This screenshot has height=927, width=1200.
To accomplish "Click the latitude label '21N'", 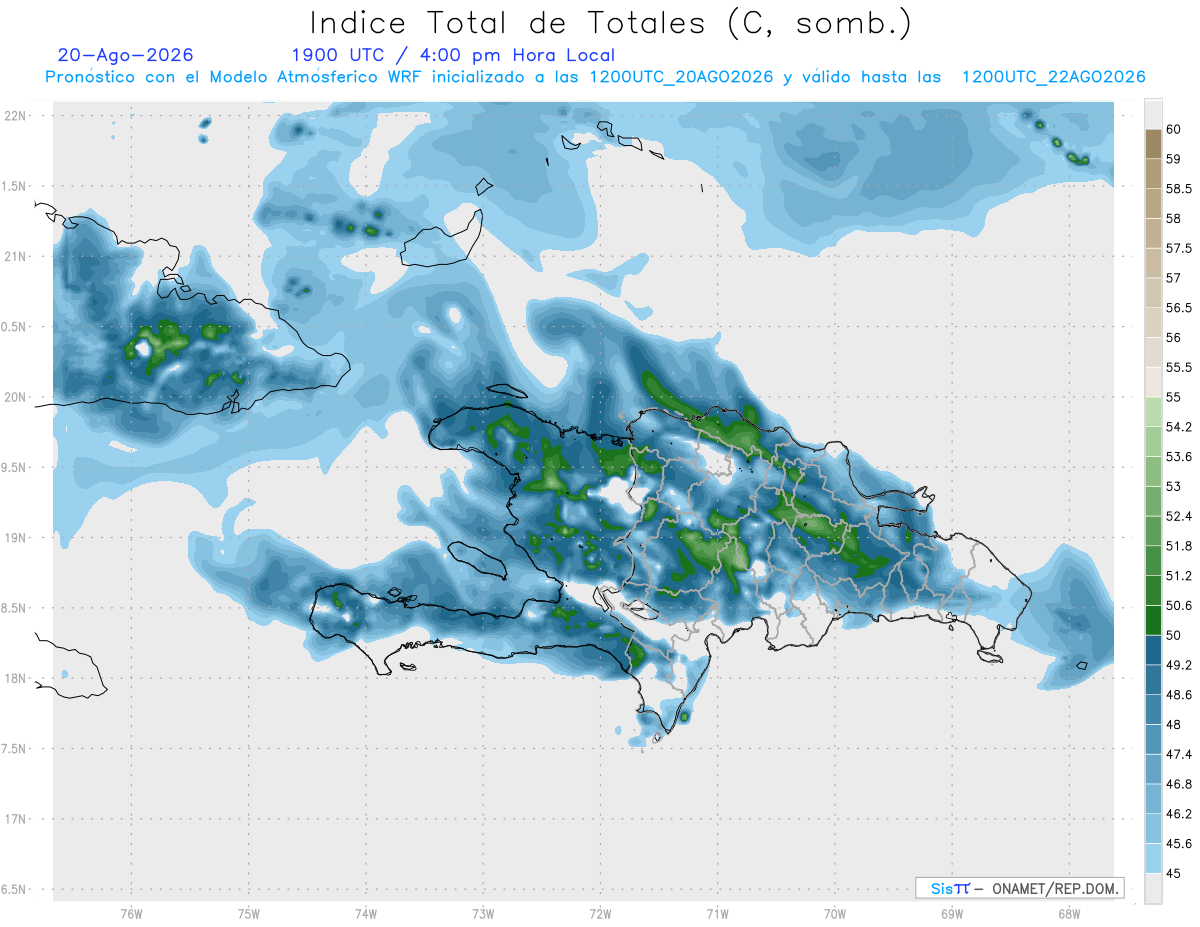I will [15, 257].
